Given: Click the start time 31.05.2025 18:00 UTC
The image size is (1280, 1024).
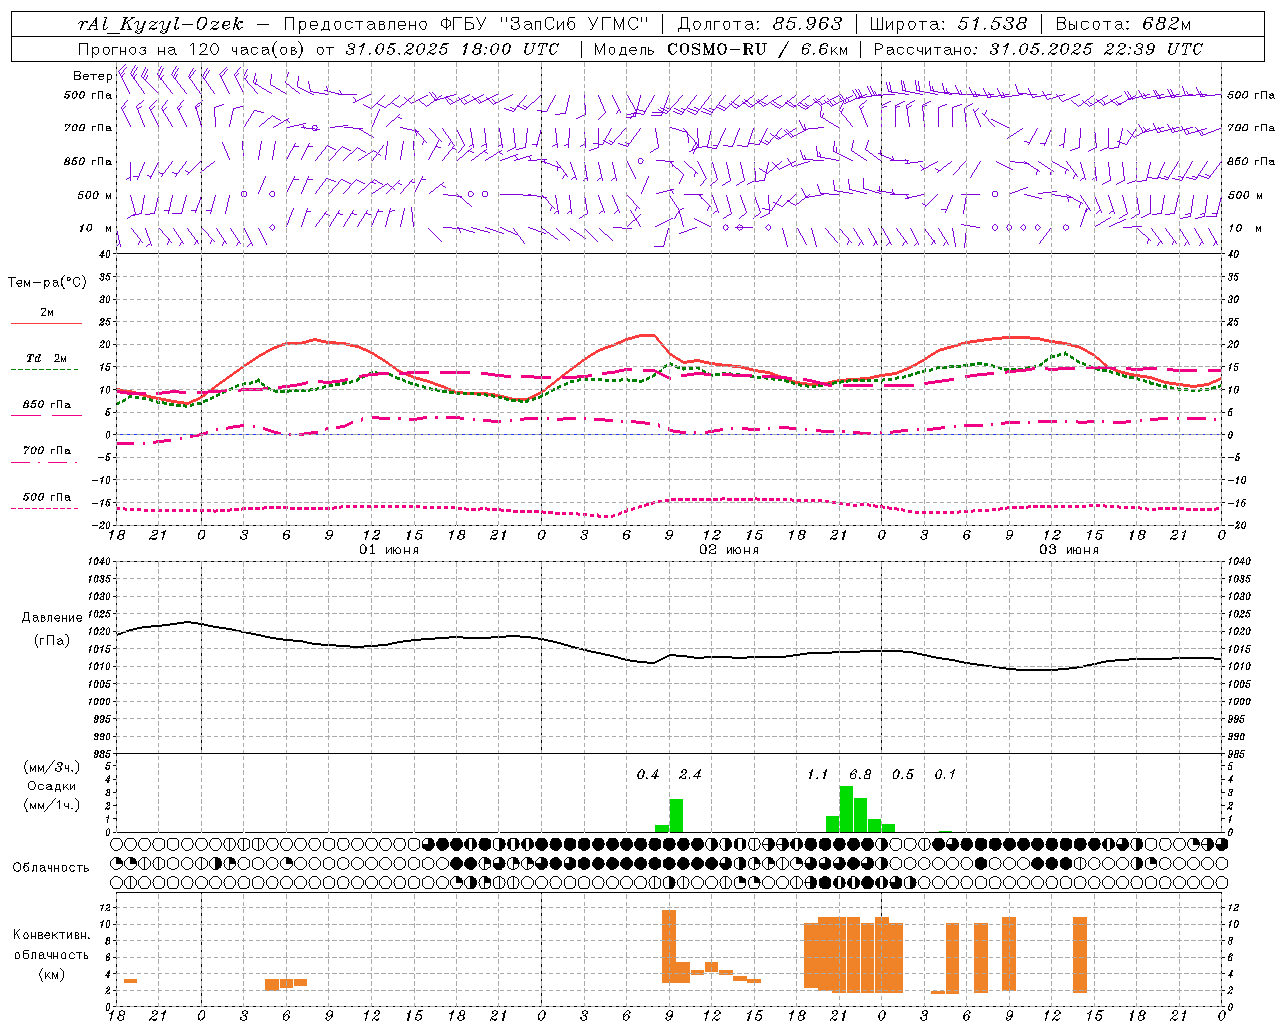Looking at the screenshot, I should [452, 49].
